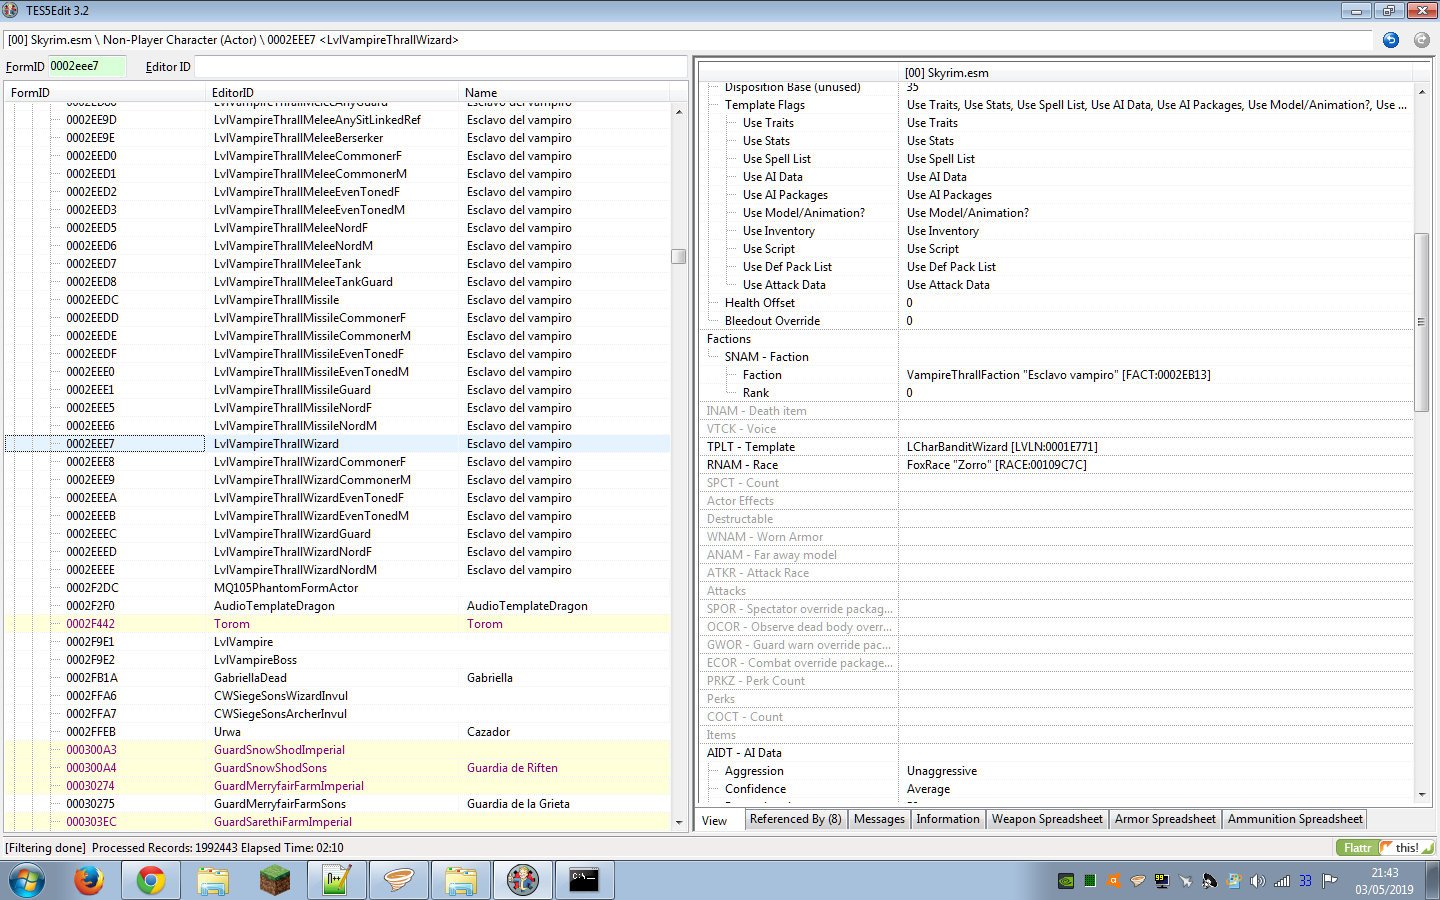The height and width of the screenshot is (900, 1440).
Task: Open the Action Center flag icon
Action: (x=1330, y=881)
